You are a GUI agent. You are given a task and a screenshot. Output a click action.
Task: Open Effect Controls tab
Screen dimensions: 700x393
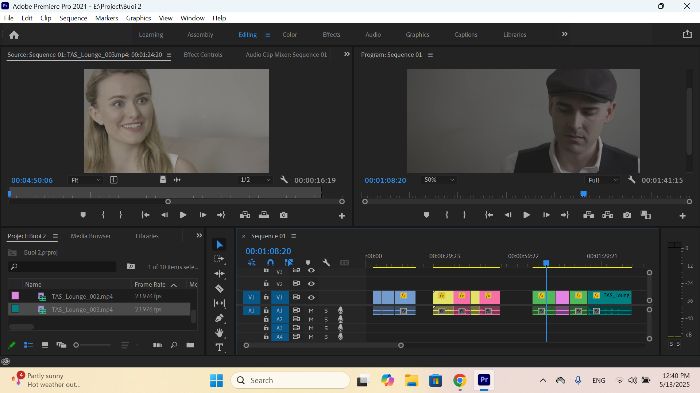click(x=203, y=54)
